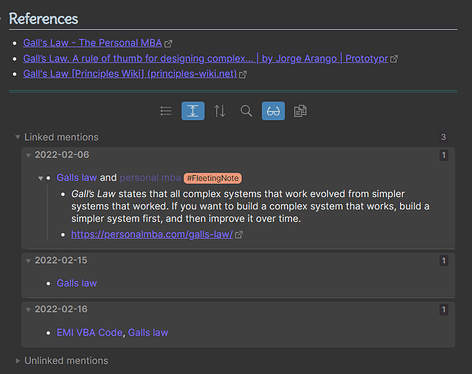
Task: Click the #FleetingNote tag
Action: tap(213, 178)
